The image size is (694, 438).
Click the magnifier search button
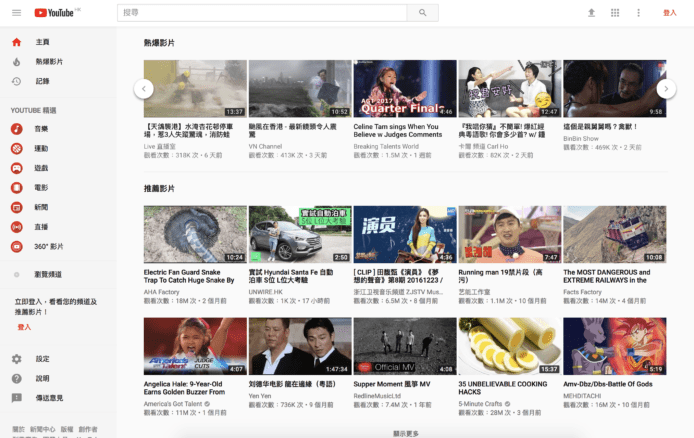(422, 13)
